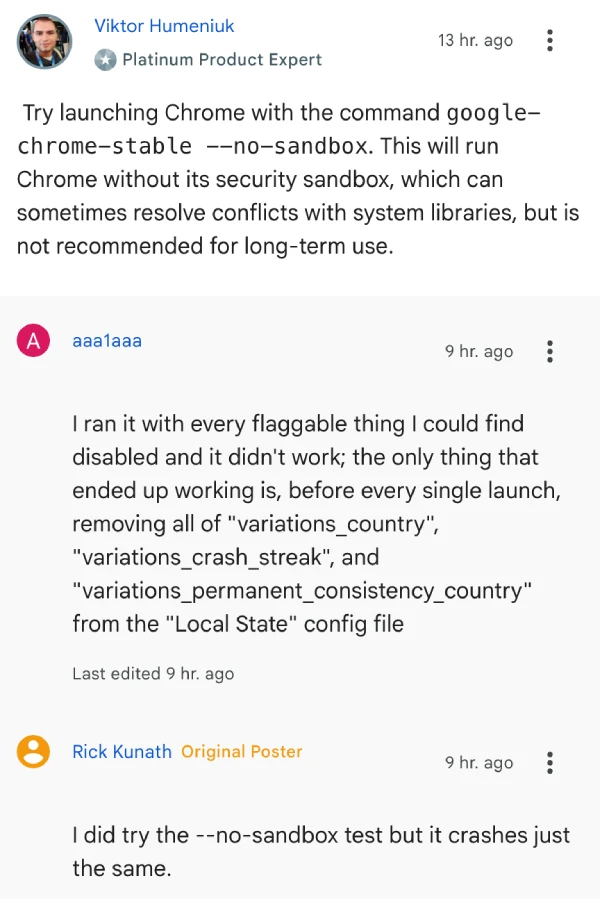Open the overflow menu on Rick Kunath's reply
The height and width of the screenshot is (899, 600).
click(549, 763)
